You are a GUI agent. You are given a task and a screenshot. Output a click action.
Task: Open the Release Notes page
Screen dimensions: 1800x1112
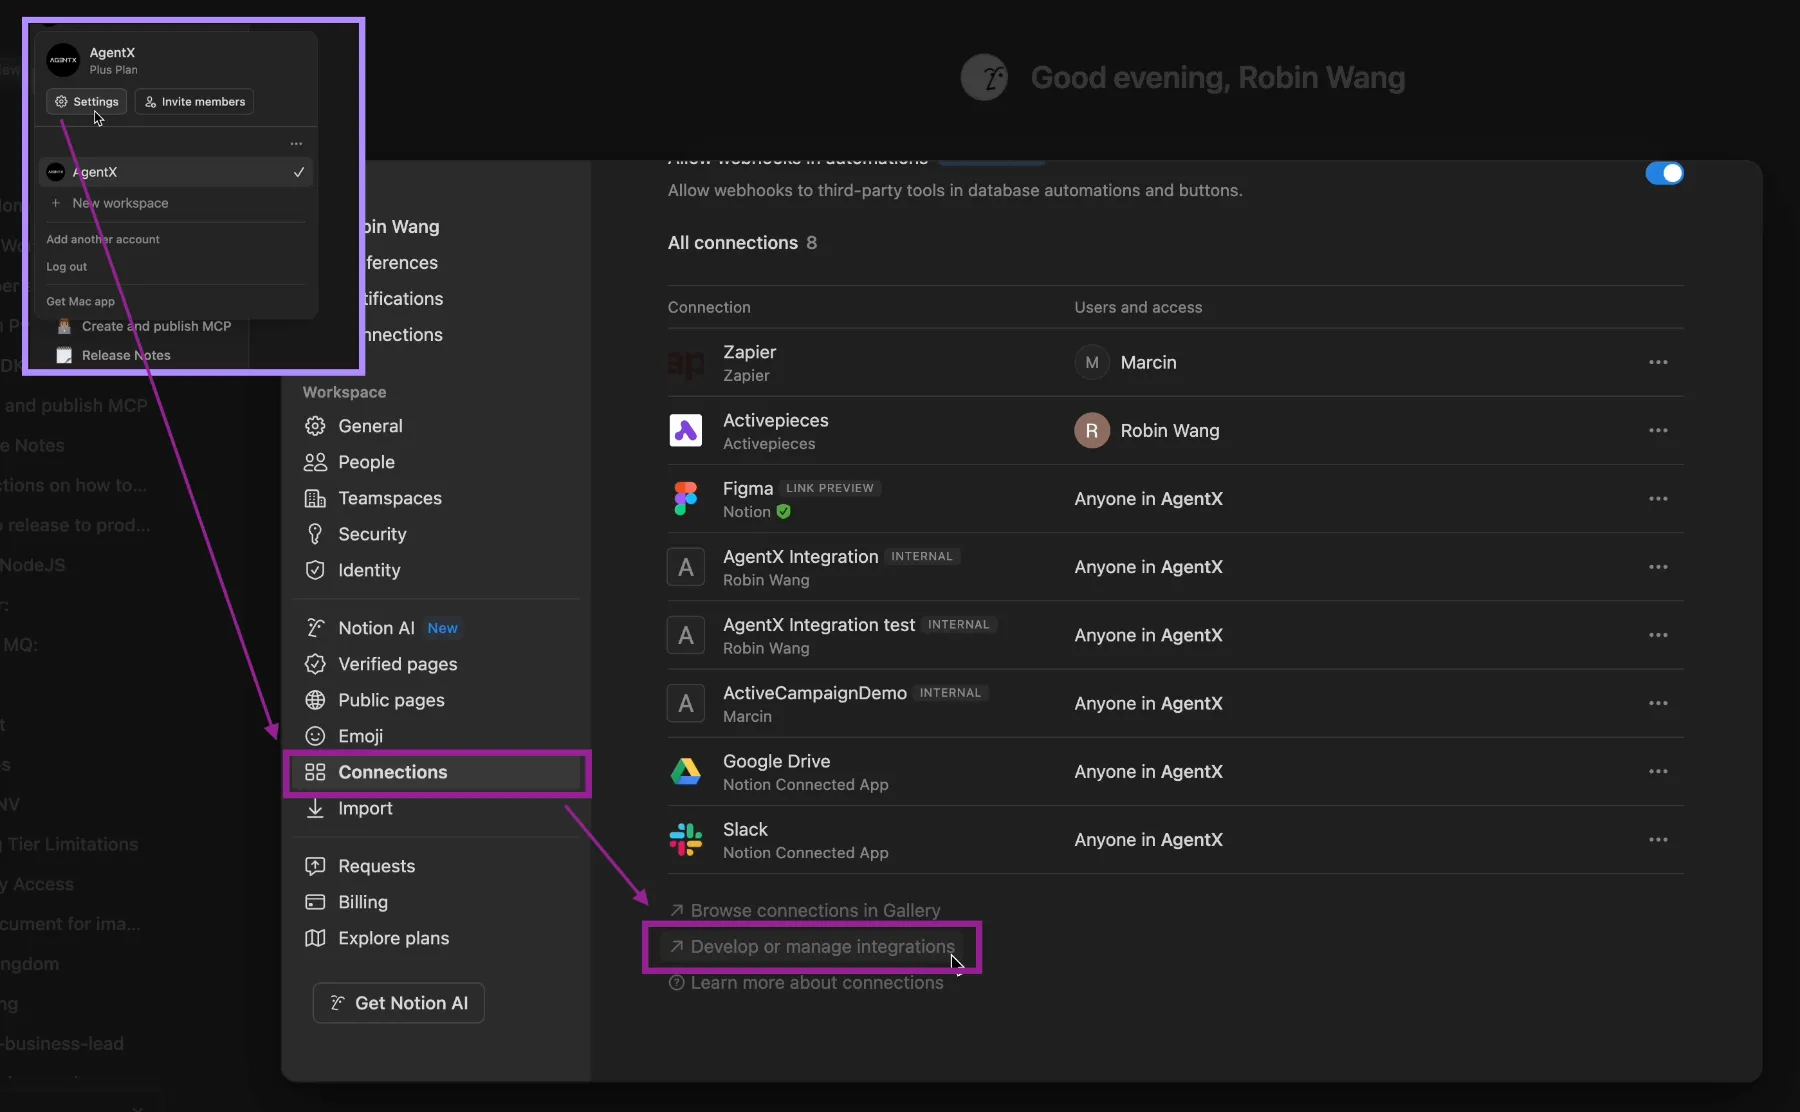[x=126, y=355]
